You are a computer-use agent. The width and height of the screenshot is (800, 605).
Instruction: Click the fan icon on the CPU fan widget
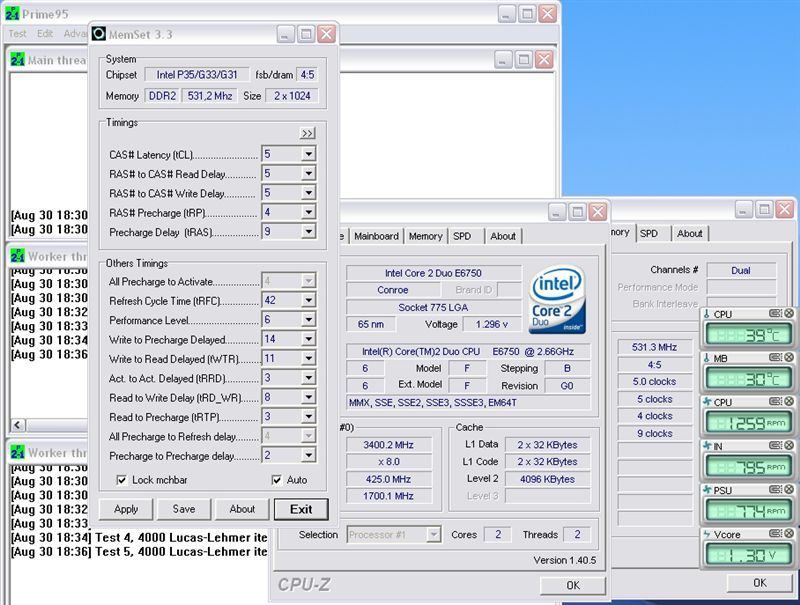[707, 402]
